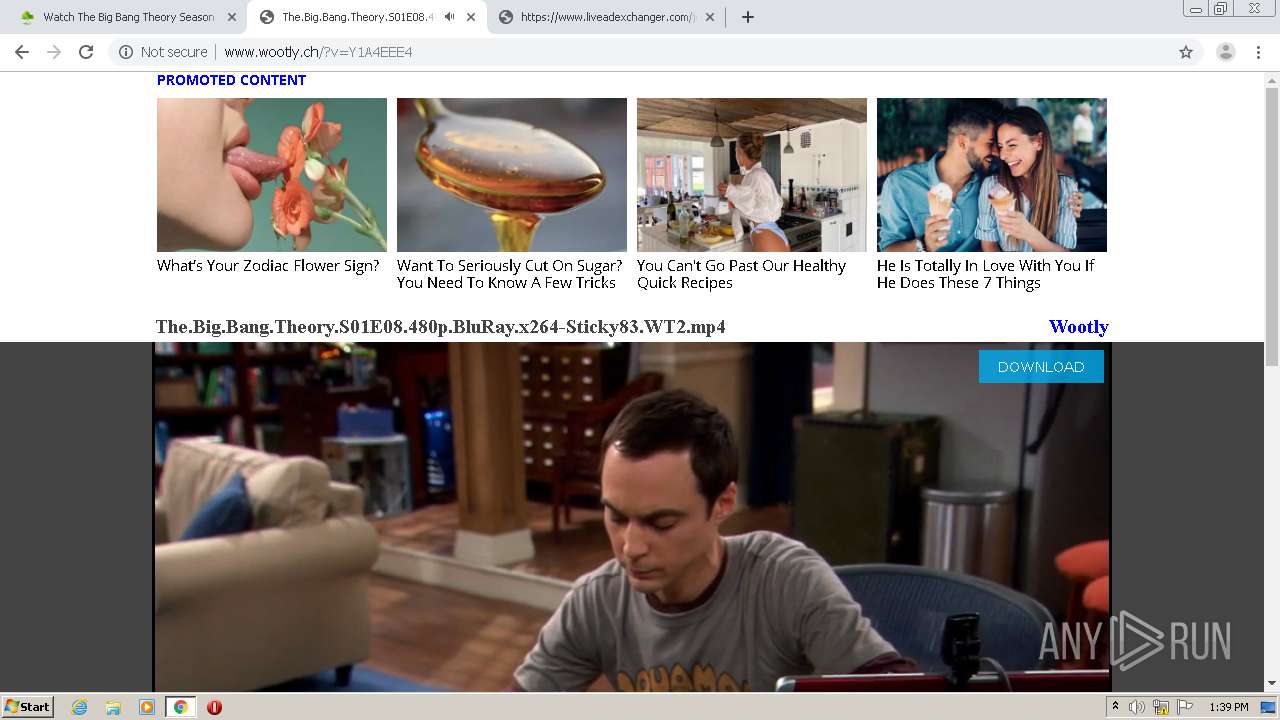Reload the wootly.ch page
This screenshot has width=1280, height=720.
tap(86, 52)
